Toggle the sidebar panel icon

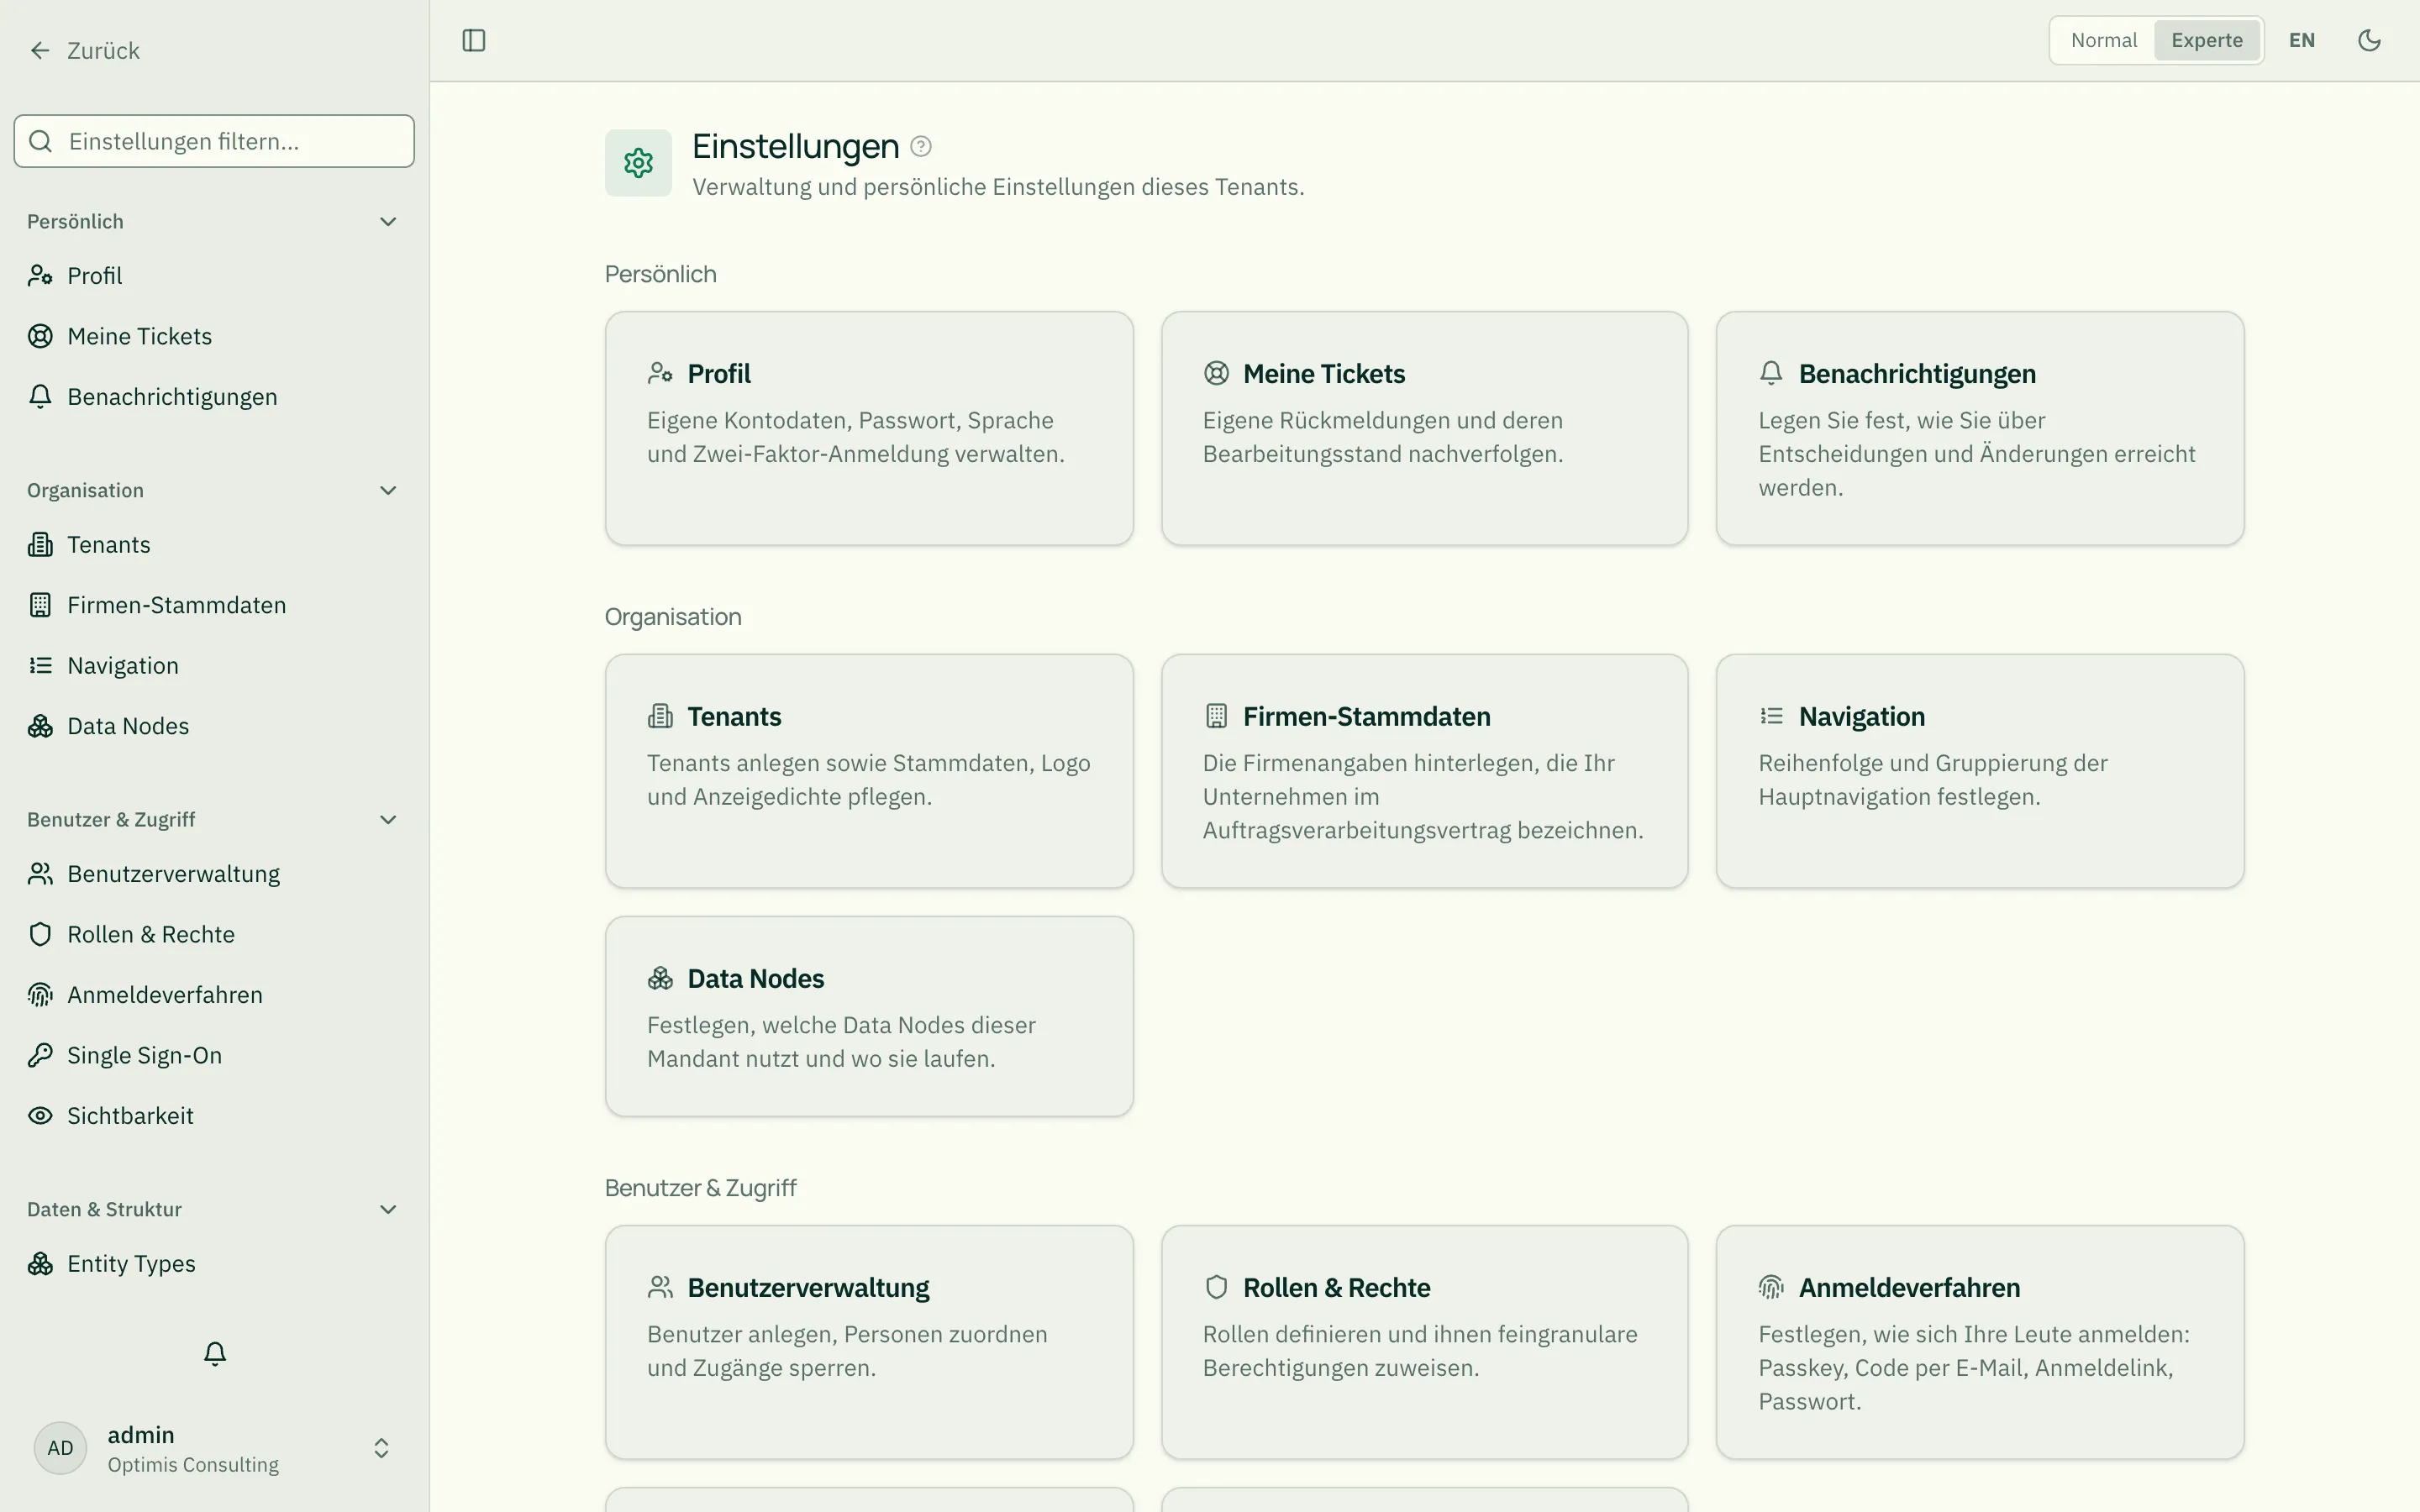pos(474,40)
